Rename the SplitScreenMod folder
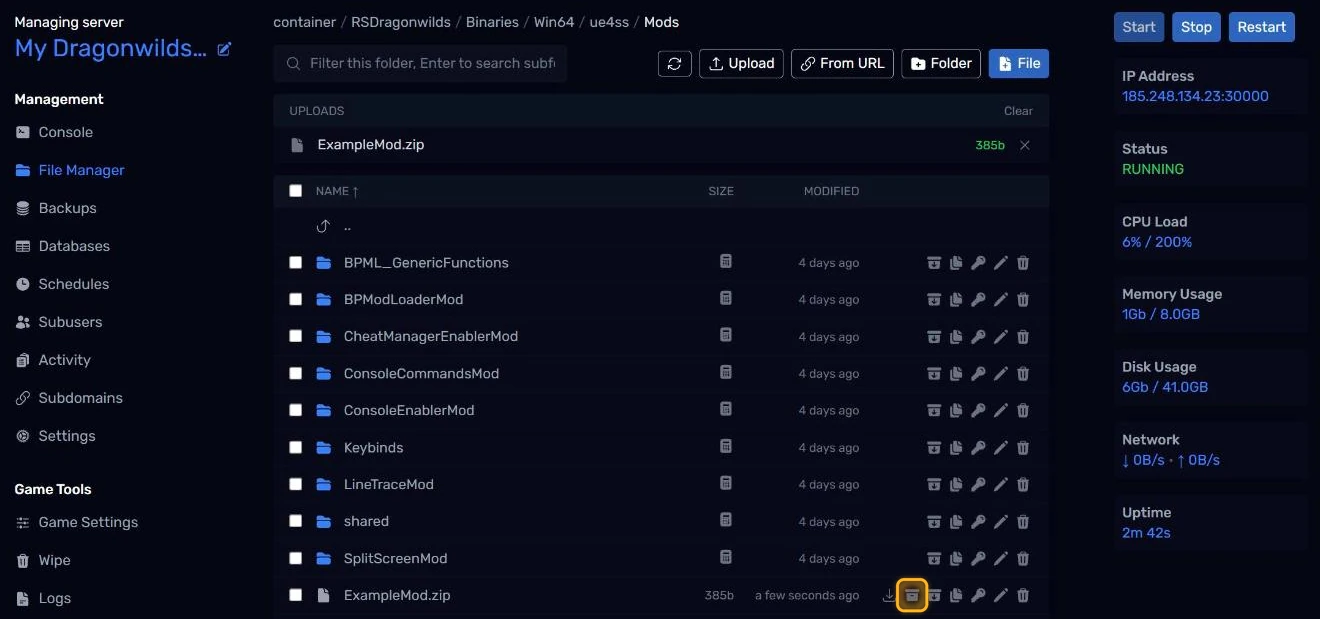Image resolution: width=1320 pixels, height=619 pixels. (1000, 559)
